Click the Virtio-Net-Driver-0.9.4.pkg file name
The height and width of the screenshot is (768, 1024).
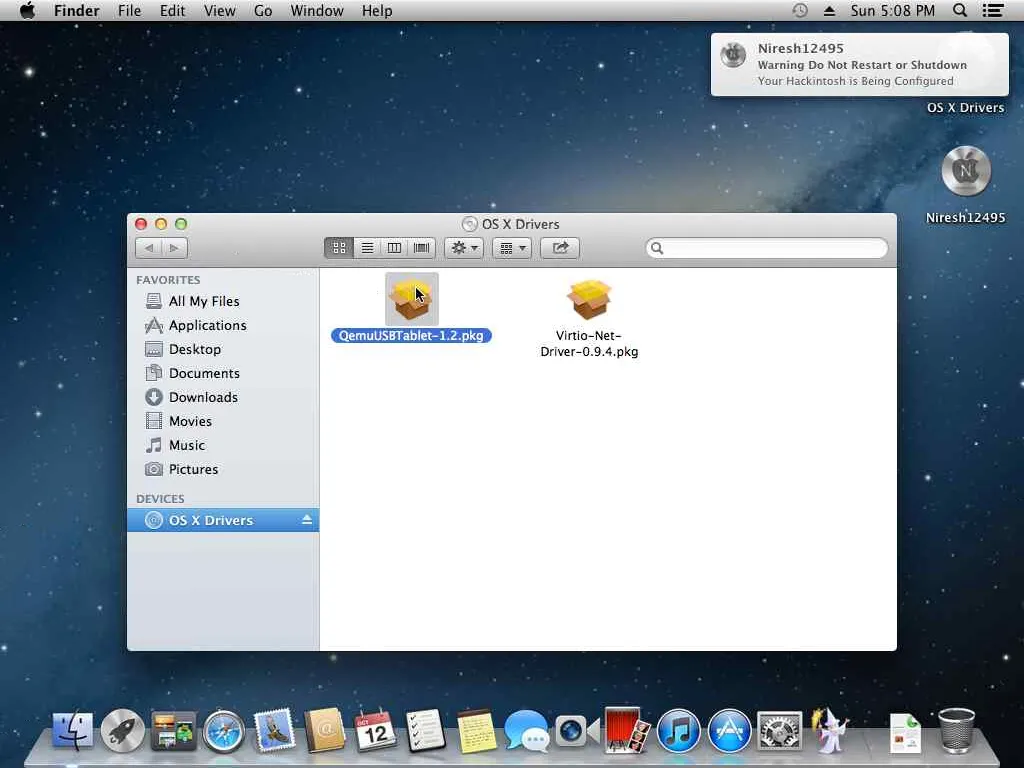(589, 344)
